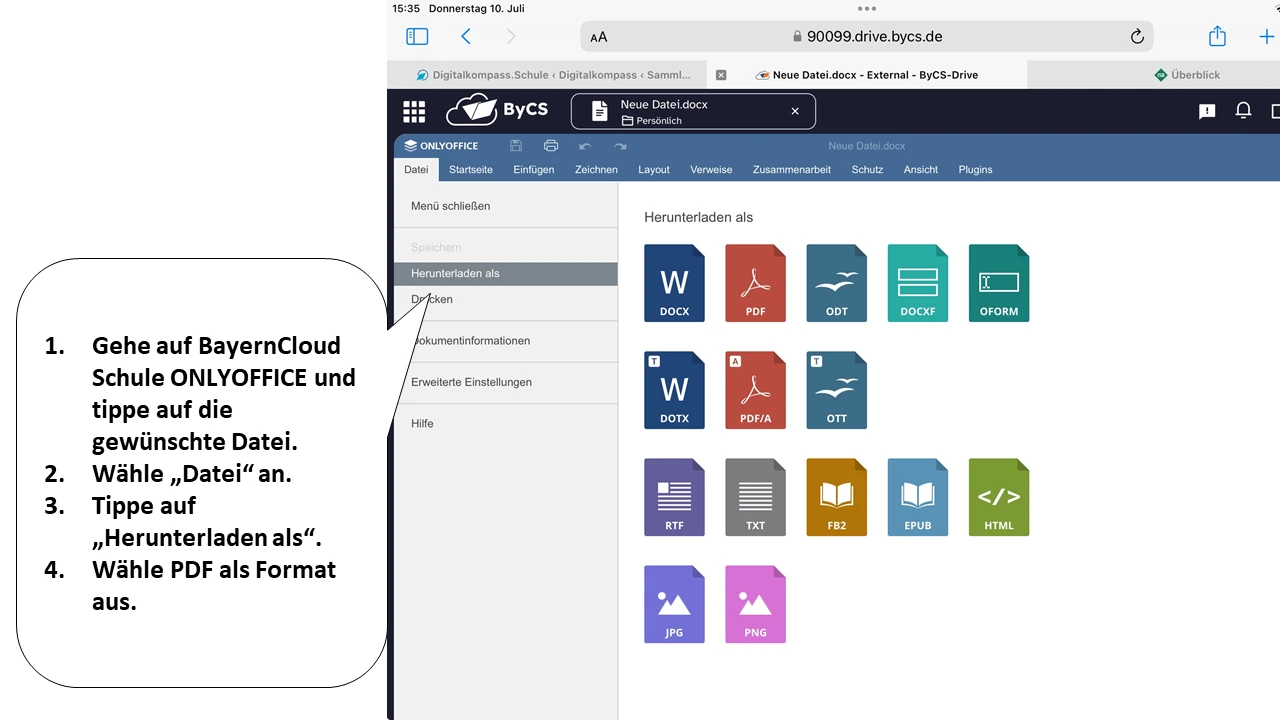Switch to the Layout tab
Viewport: 1280px width, 720px height.
pyautogui.click(x=653, y=170)
